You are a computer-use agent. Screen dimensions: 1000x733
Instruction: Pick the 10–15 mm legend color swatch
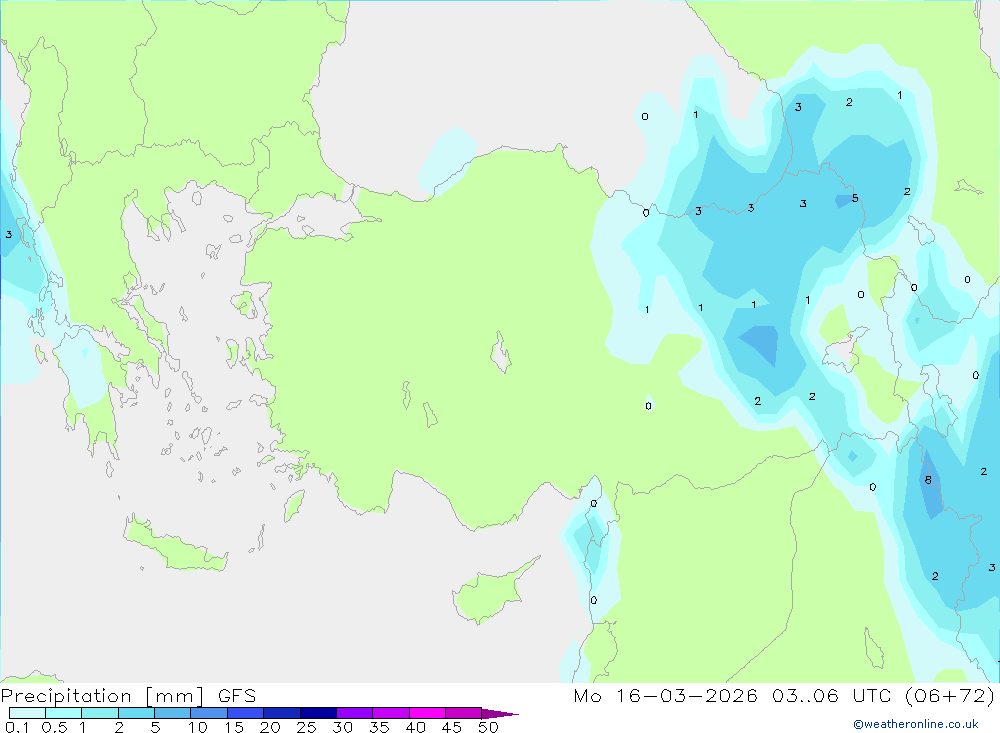click(x=209, y=713)
